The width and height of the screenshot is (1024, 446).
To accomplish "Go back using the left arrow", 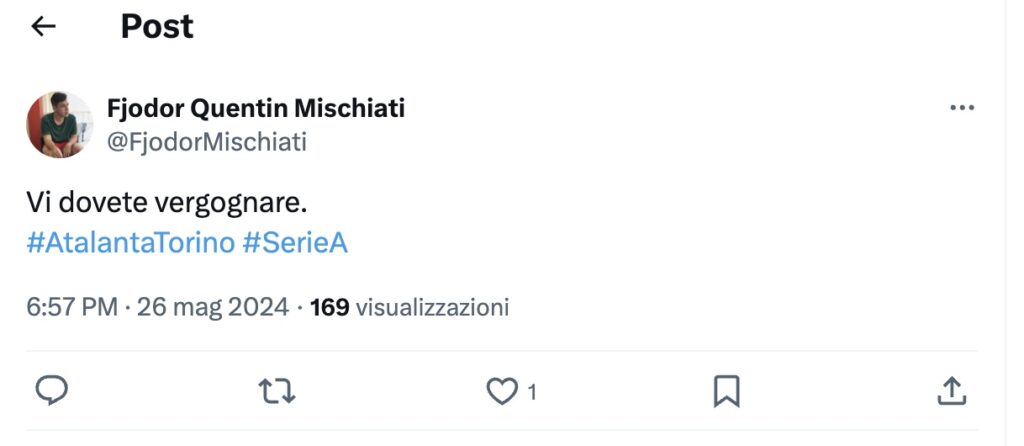I will (43, 27).
